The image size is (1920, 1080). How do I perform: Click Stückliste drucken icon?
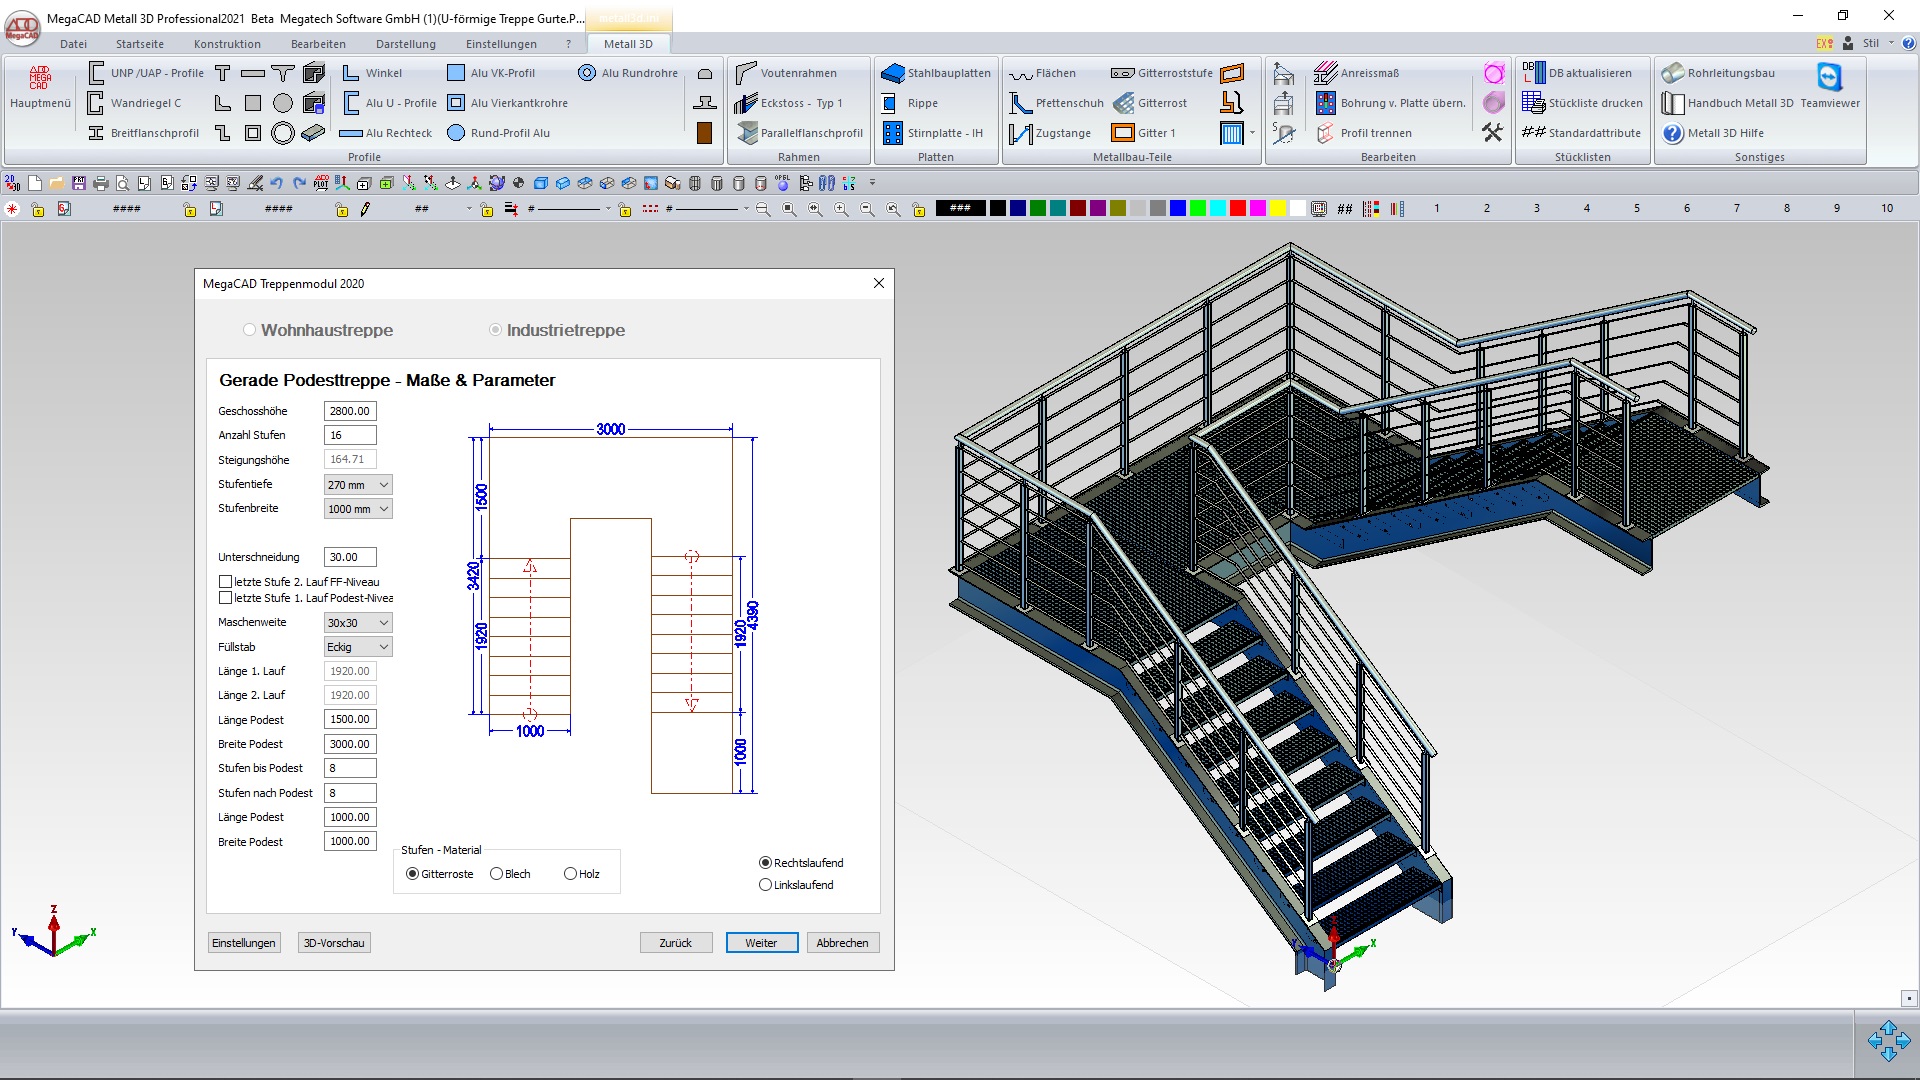coord(1533,103)
